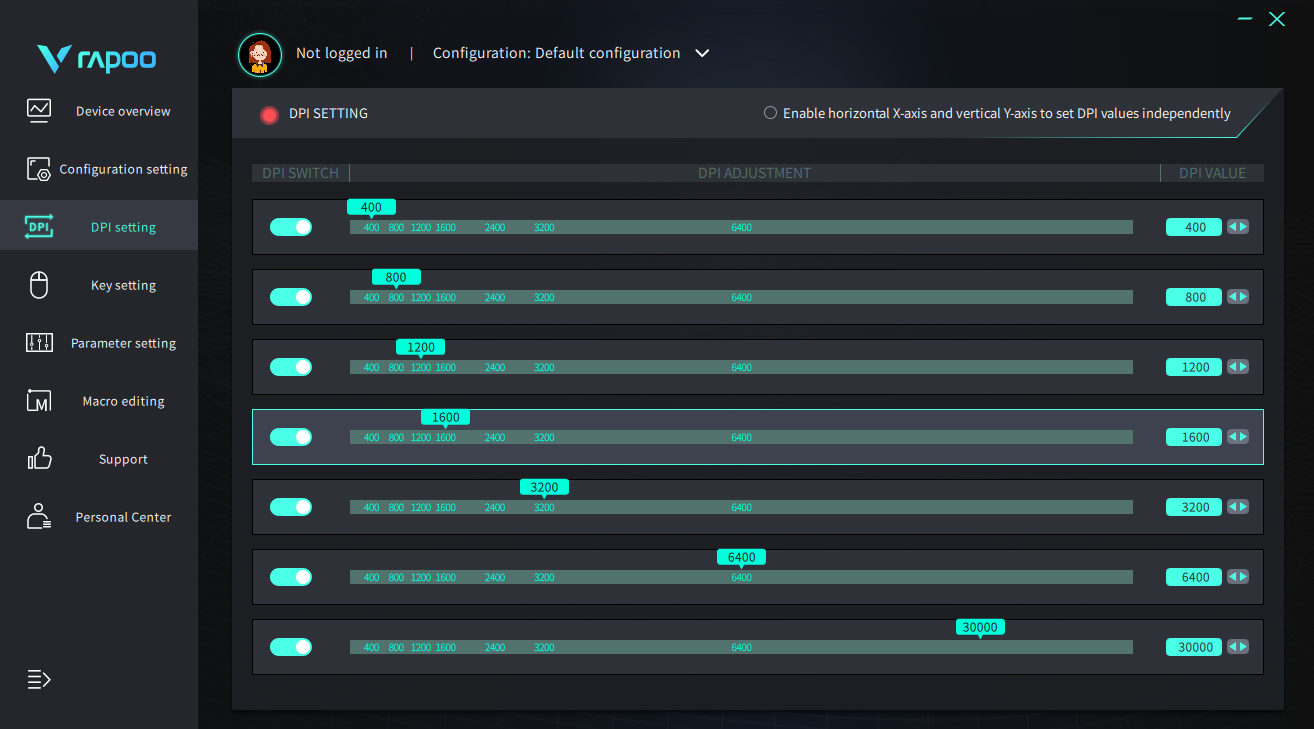Decrease 400 DPI value with left arrow

[1233, 227]
